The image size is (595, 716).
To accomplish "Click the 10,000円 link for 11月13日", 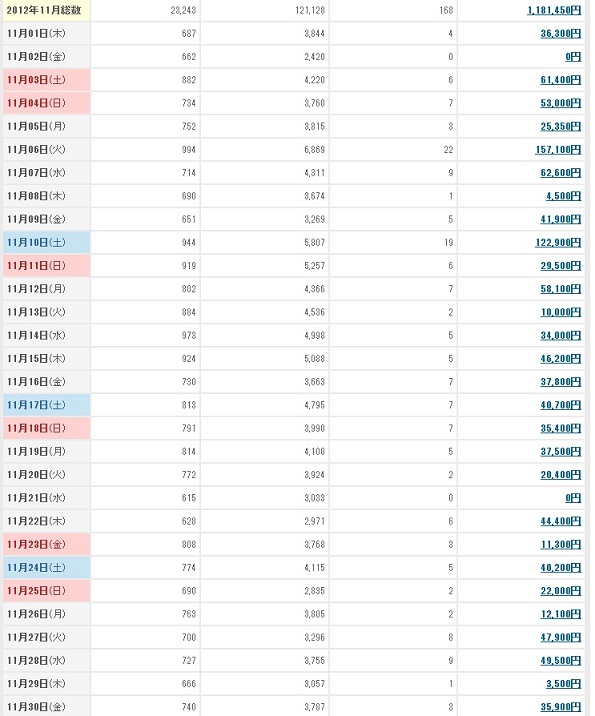I will click(561, 312).
